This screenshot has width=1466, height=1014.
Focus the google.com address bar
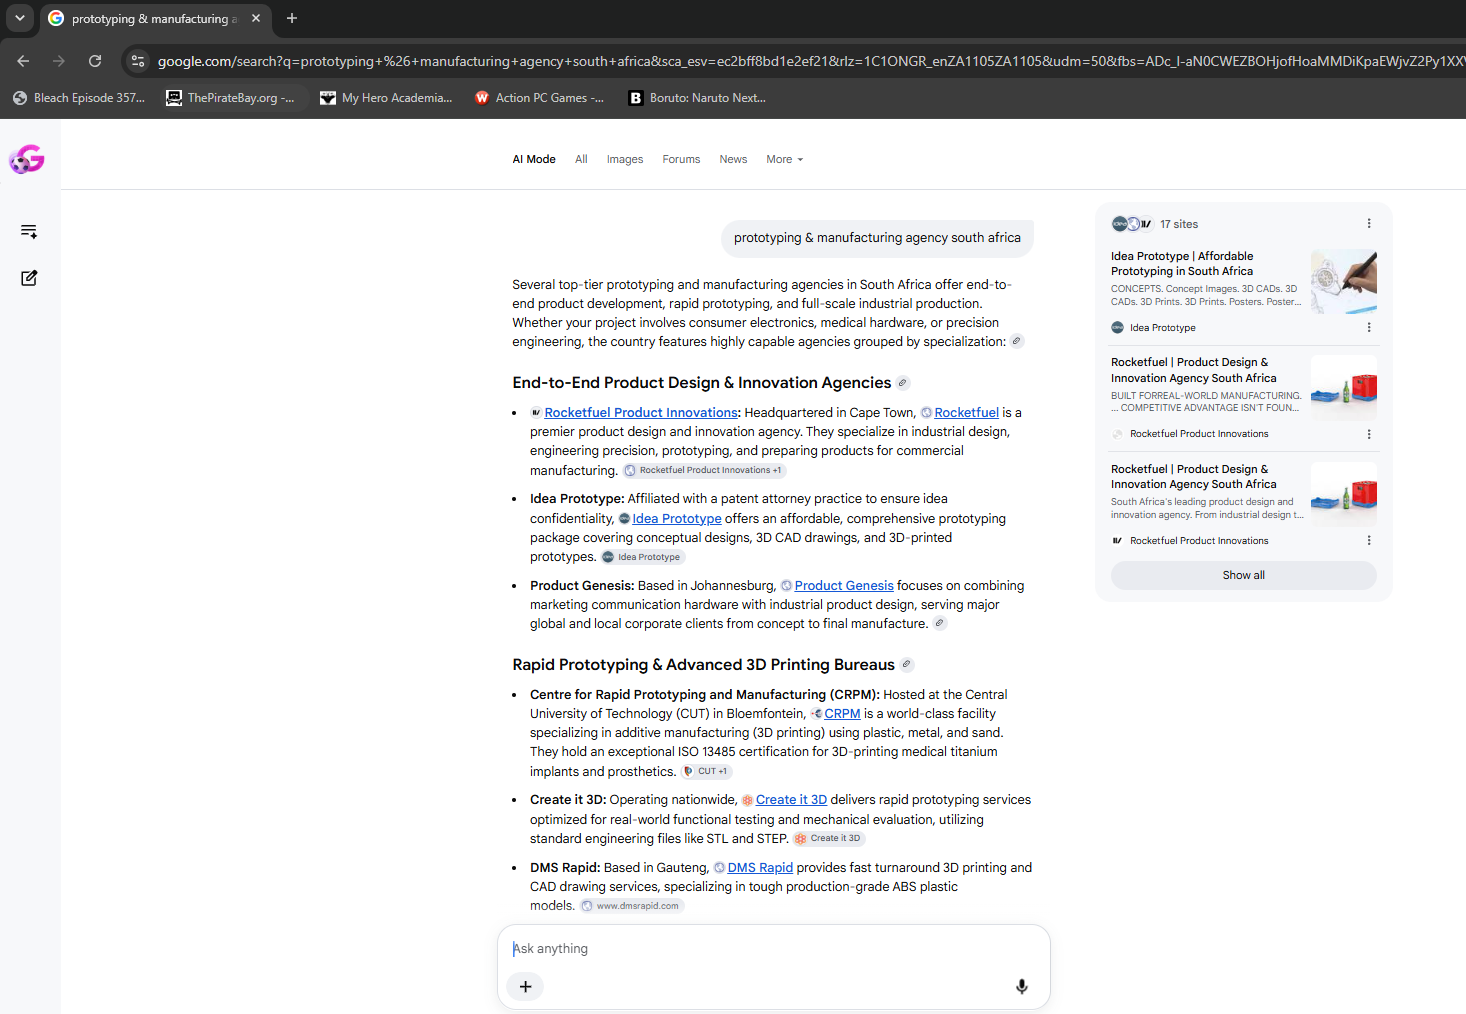810,61
